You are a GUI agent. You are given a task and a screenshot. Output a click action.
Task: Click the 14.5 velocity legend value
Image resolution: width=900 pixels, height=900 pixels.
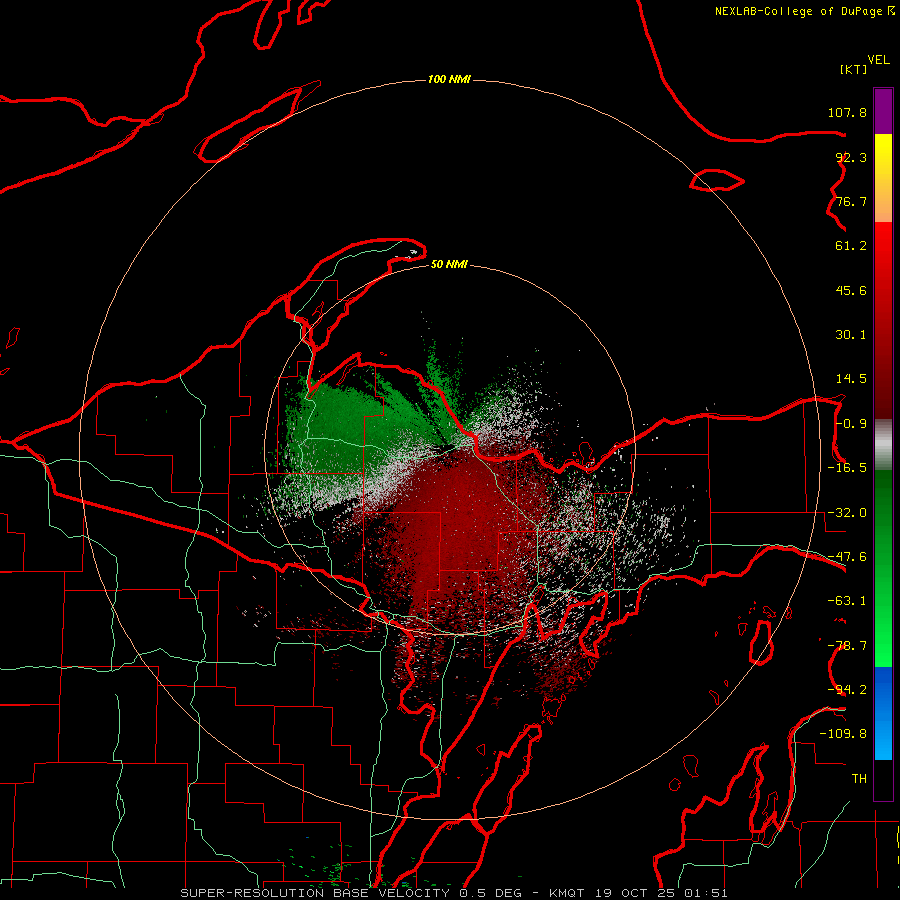point(851,379)
